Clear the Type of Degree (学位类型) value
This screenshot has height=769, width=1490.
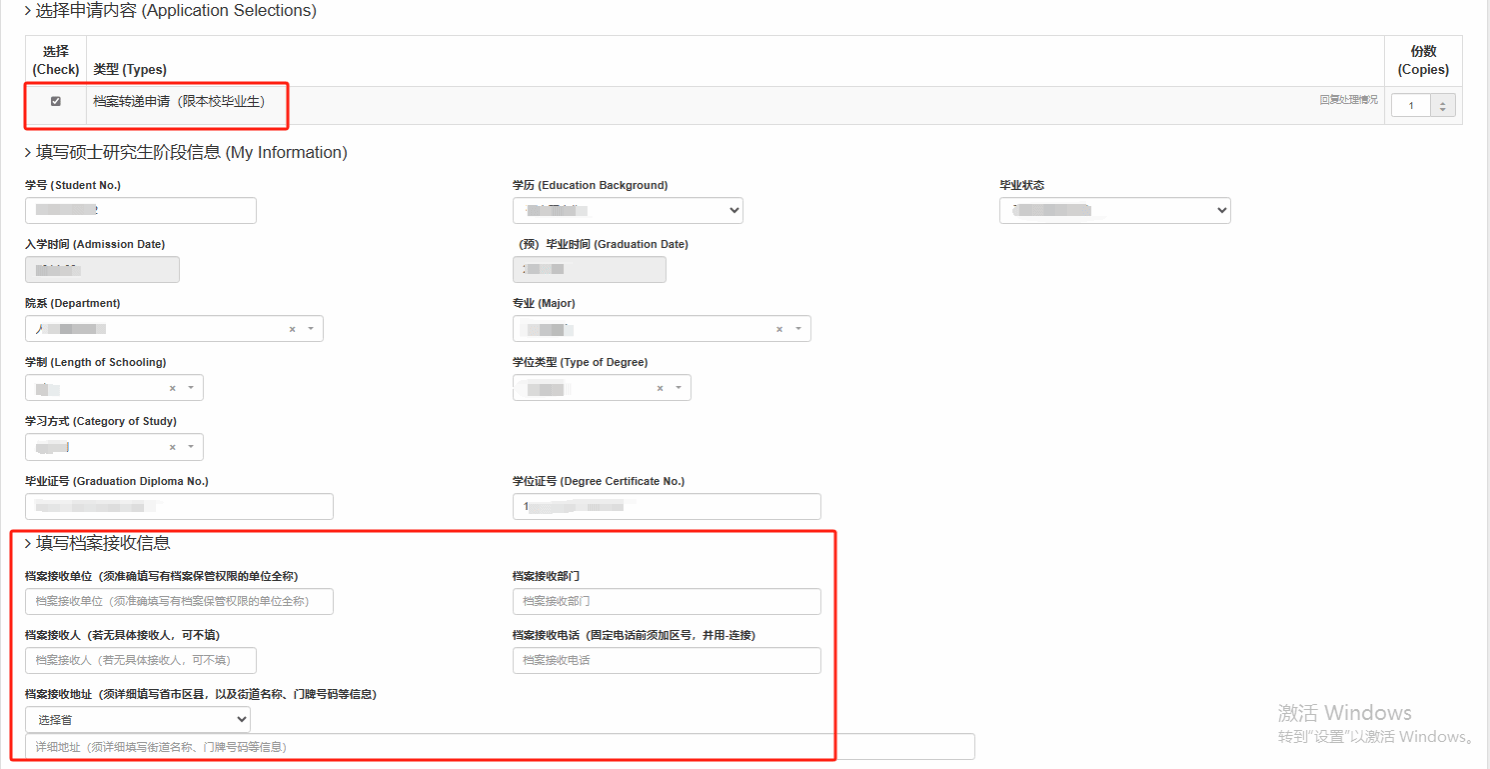(660, 388)
